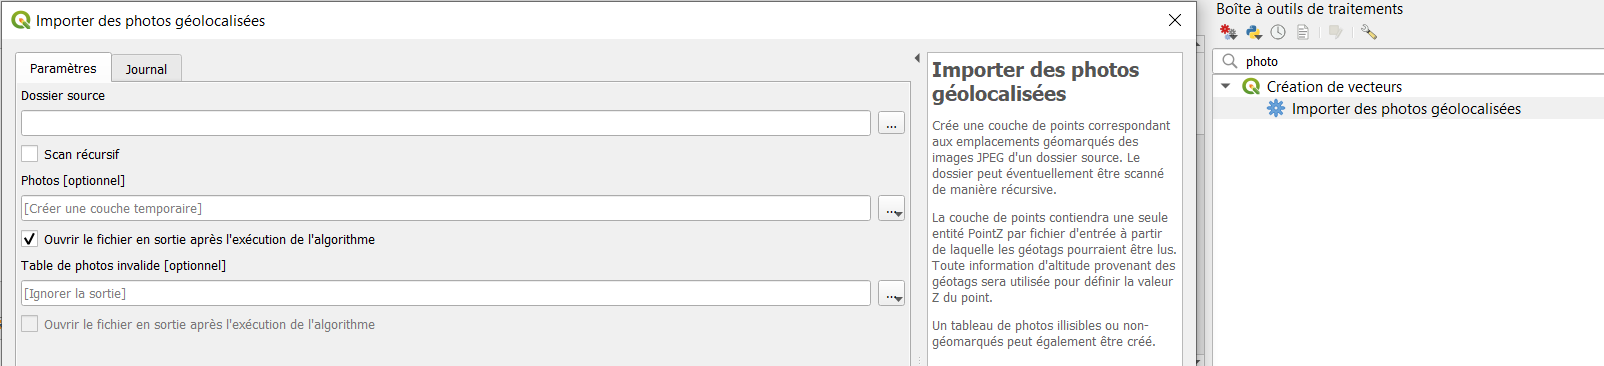Open processing options wrench icon
Screen dimensions: 1604x366
(x=1369, y=32)
